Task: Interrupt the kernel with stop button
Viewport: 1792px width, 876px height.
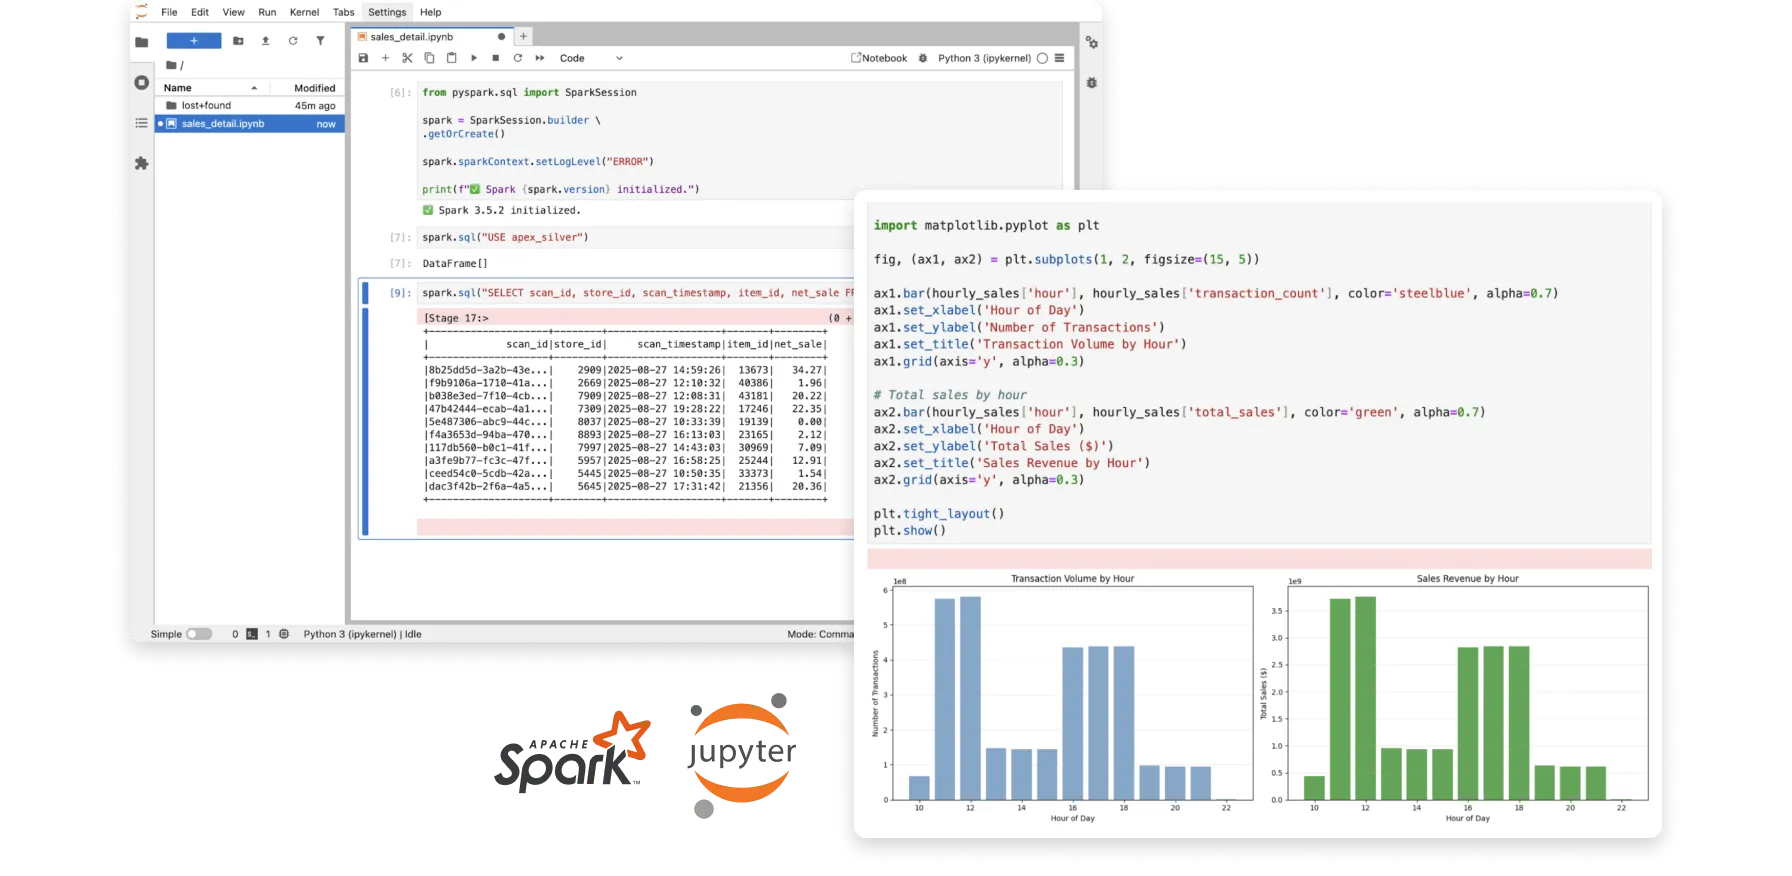Action: 496,58
